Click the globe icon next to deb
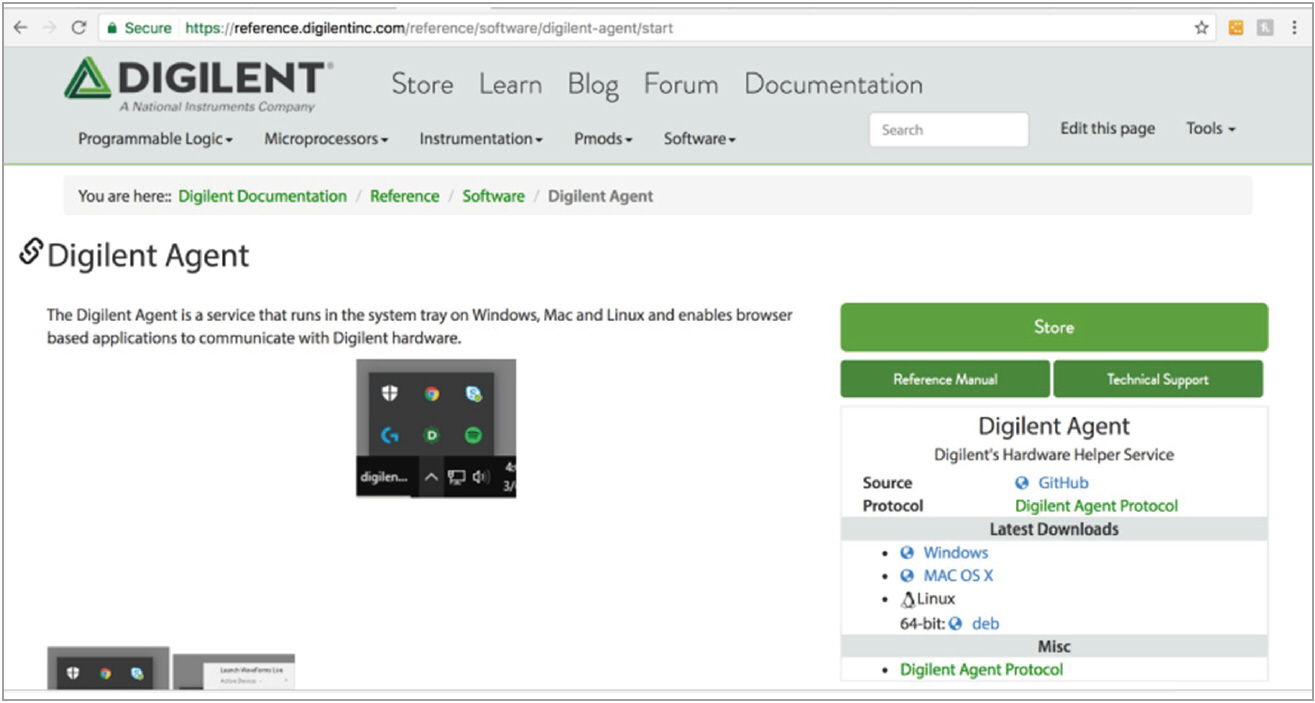The image size is (1315, 703). tap(955, 624)
